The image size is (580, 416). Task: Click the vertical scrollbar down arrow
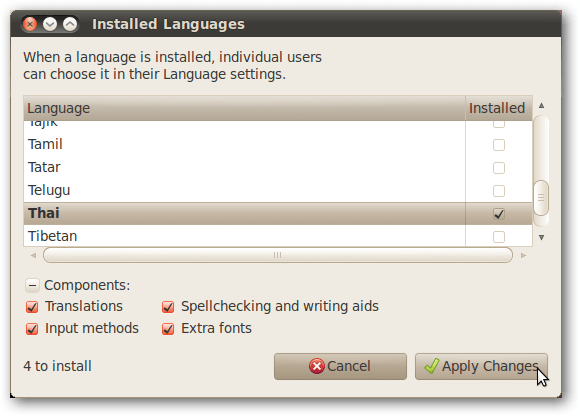tap(542, 237)
